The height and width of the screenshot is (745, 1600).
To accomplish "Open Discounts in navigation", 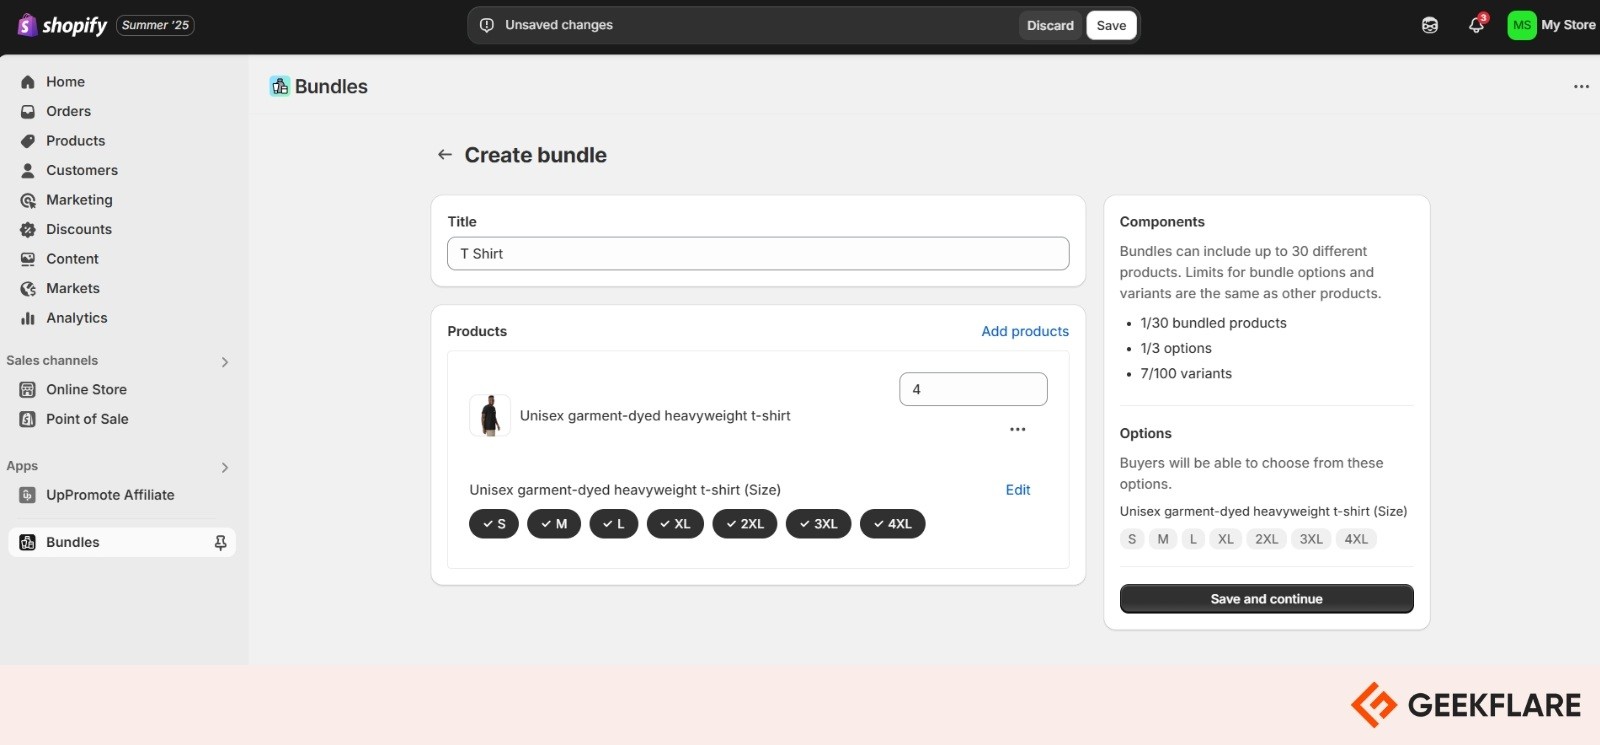I will tap(79, 230).
